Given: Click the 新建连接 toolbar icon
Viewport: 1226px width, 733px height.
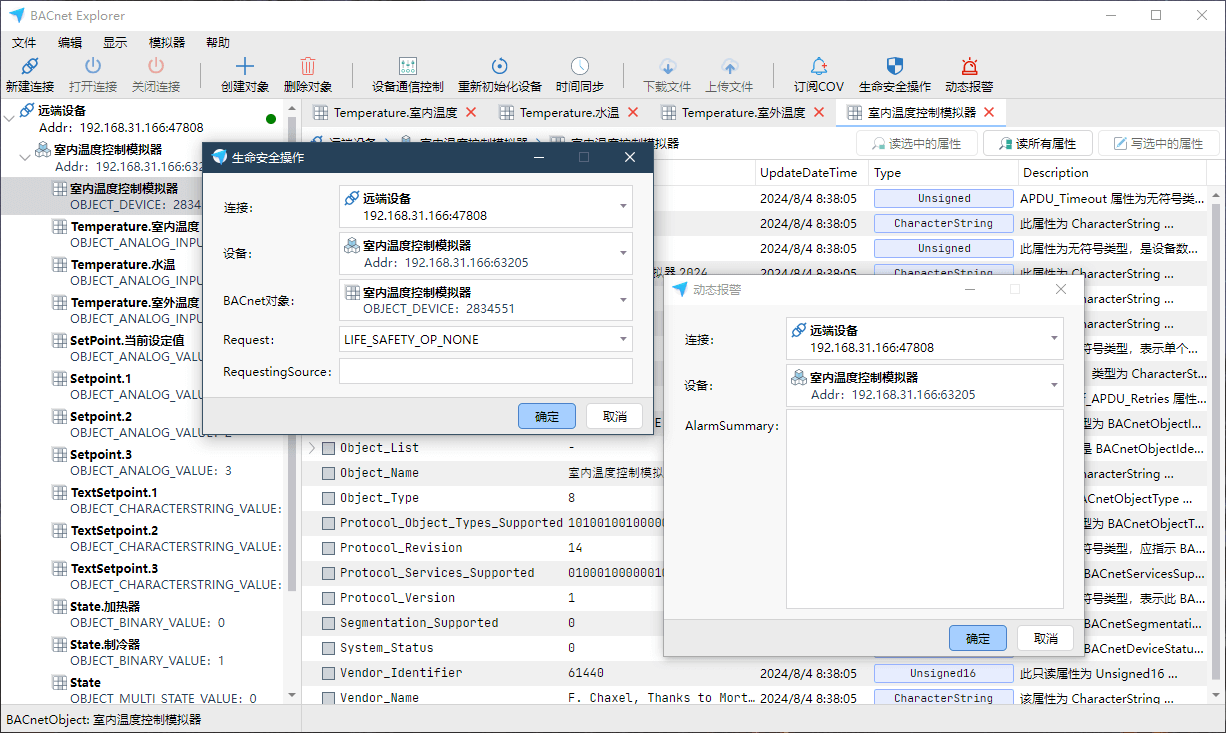Looking at the screenshot, I should tap(30, 68).
